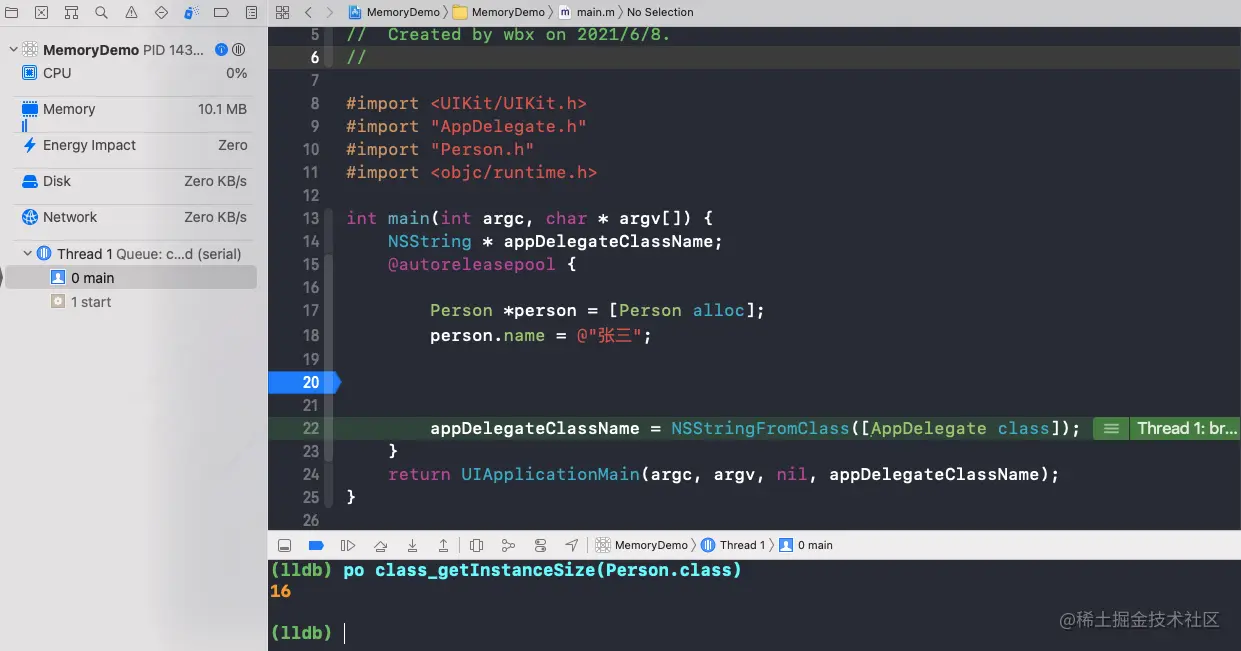
Task: Open MemoryDemo folder in editor jump bar
Action: (x=499, y=12)
